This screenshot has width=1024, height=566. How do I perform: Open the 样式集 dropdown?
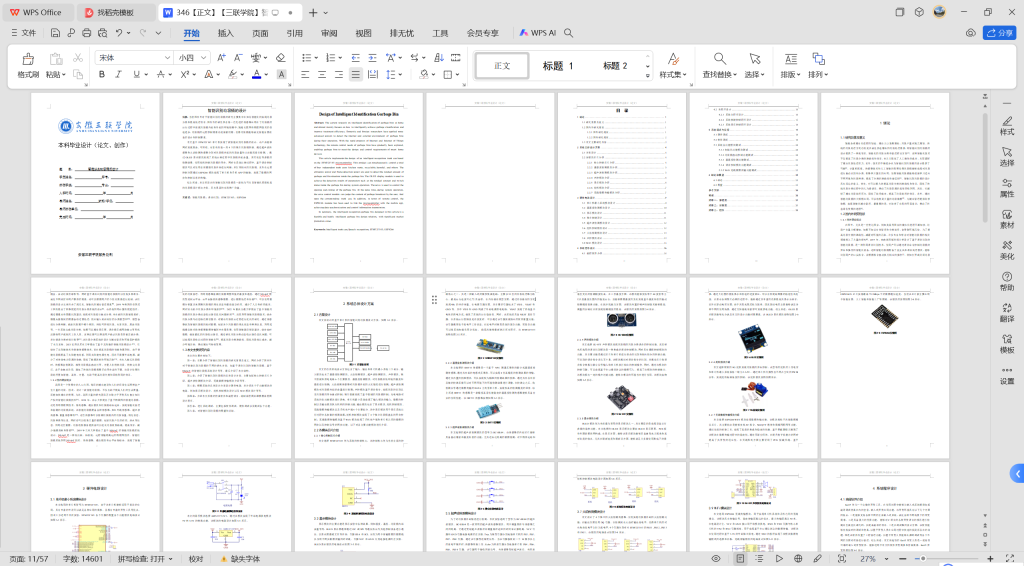click(673, 74)
